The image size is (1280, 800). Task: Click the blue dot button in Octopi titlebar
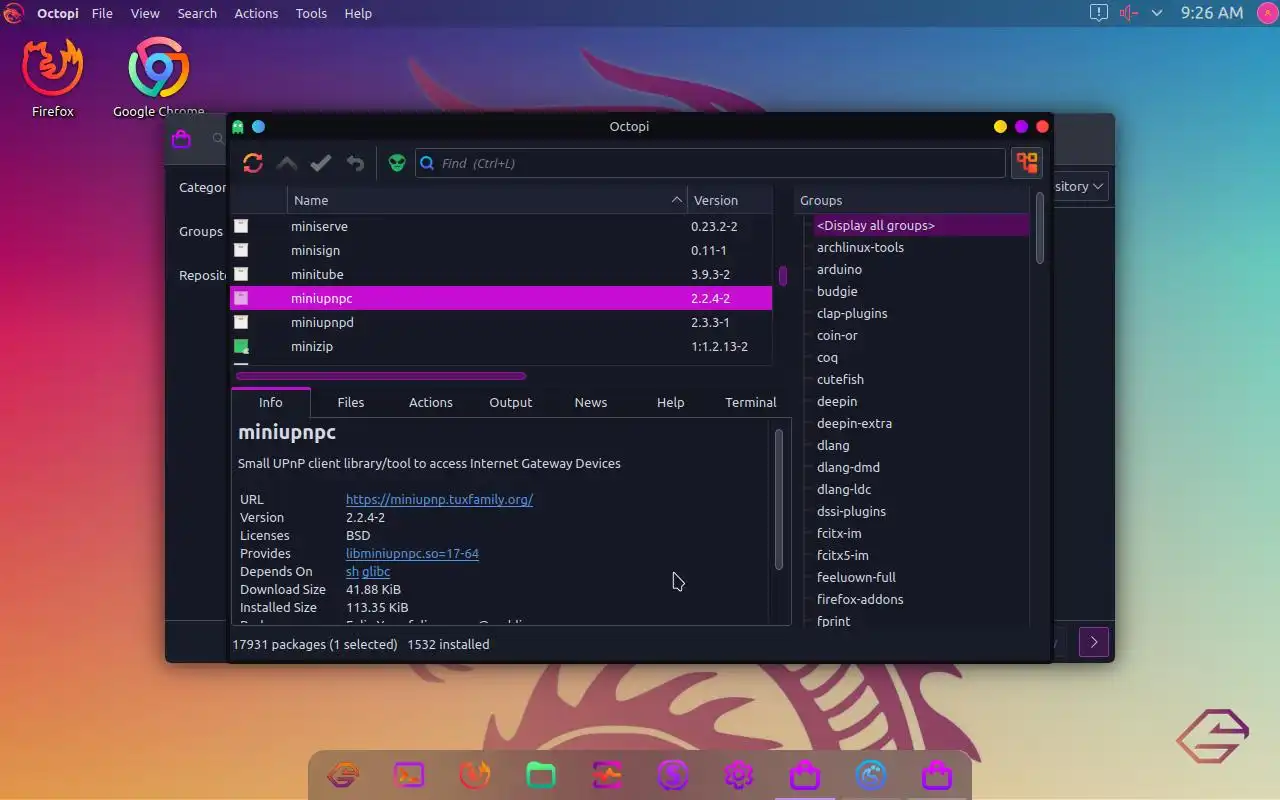pos(258,126)
